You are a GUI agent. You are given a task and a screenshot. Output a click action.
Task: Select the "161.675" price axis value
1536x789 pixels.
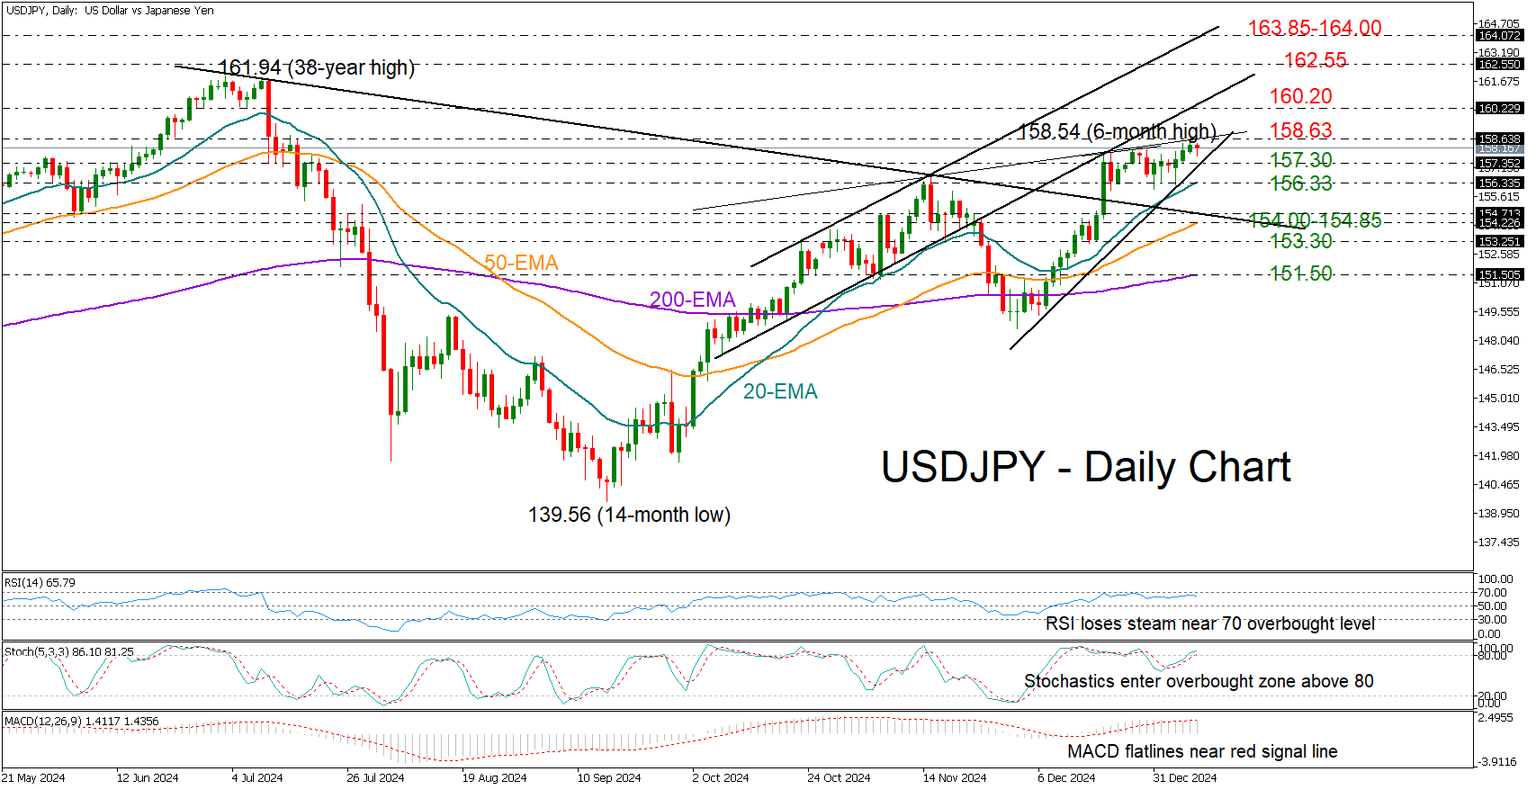coord(1498,81)
